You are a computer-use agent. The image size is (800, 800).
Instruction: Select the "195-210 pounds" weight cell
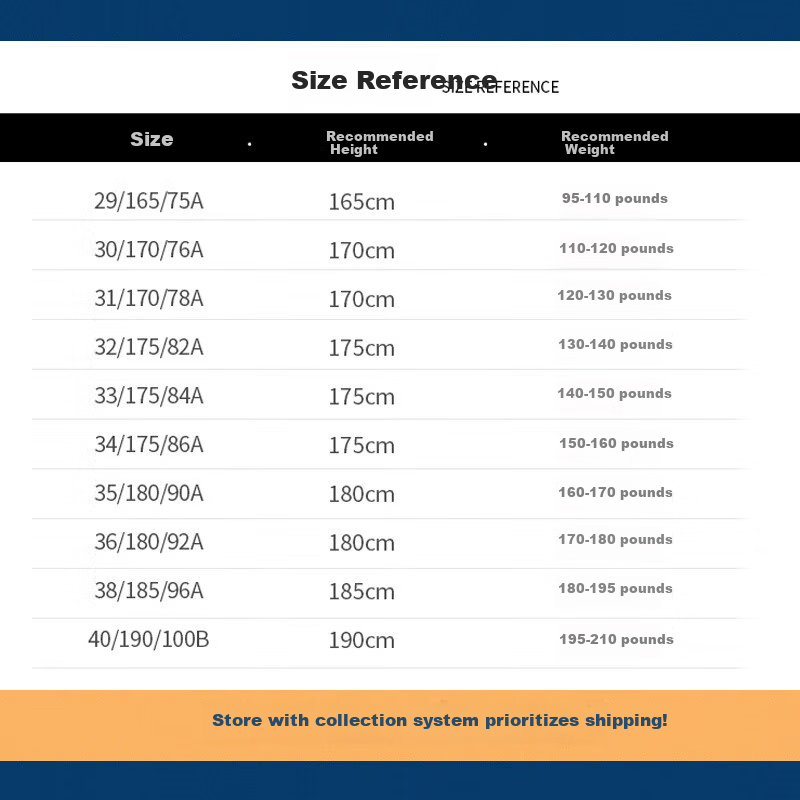[x=616, y=639]
